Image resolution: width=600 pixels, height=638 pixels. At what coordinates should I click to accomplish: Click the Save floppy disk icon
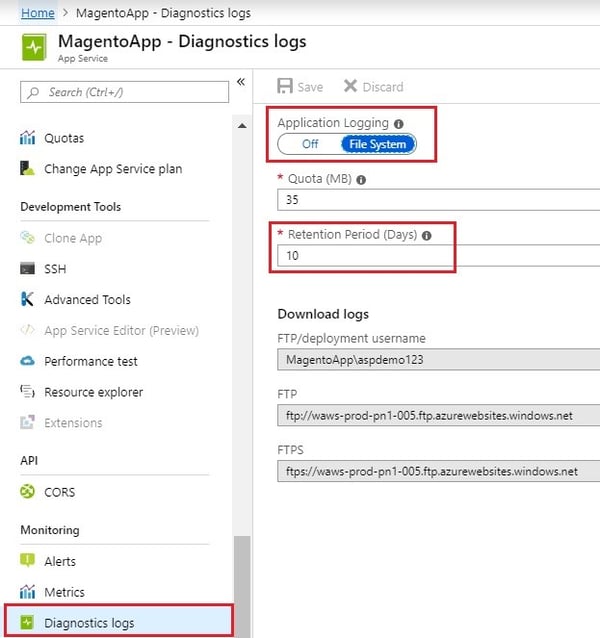(285, 86)
